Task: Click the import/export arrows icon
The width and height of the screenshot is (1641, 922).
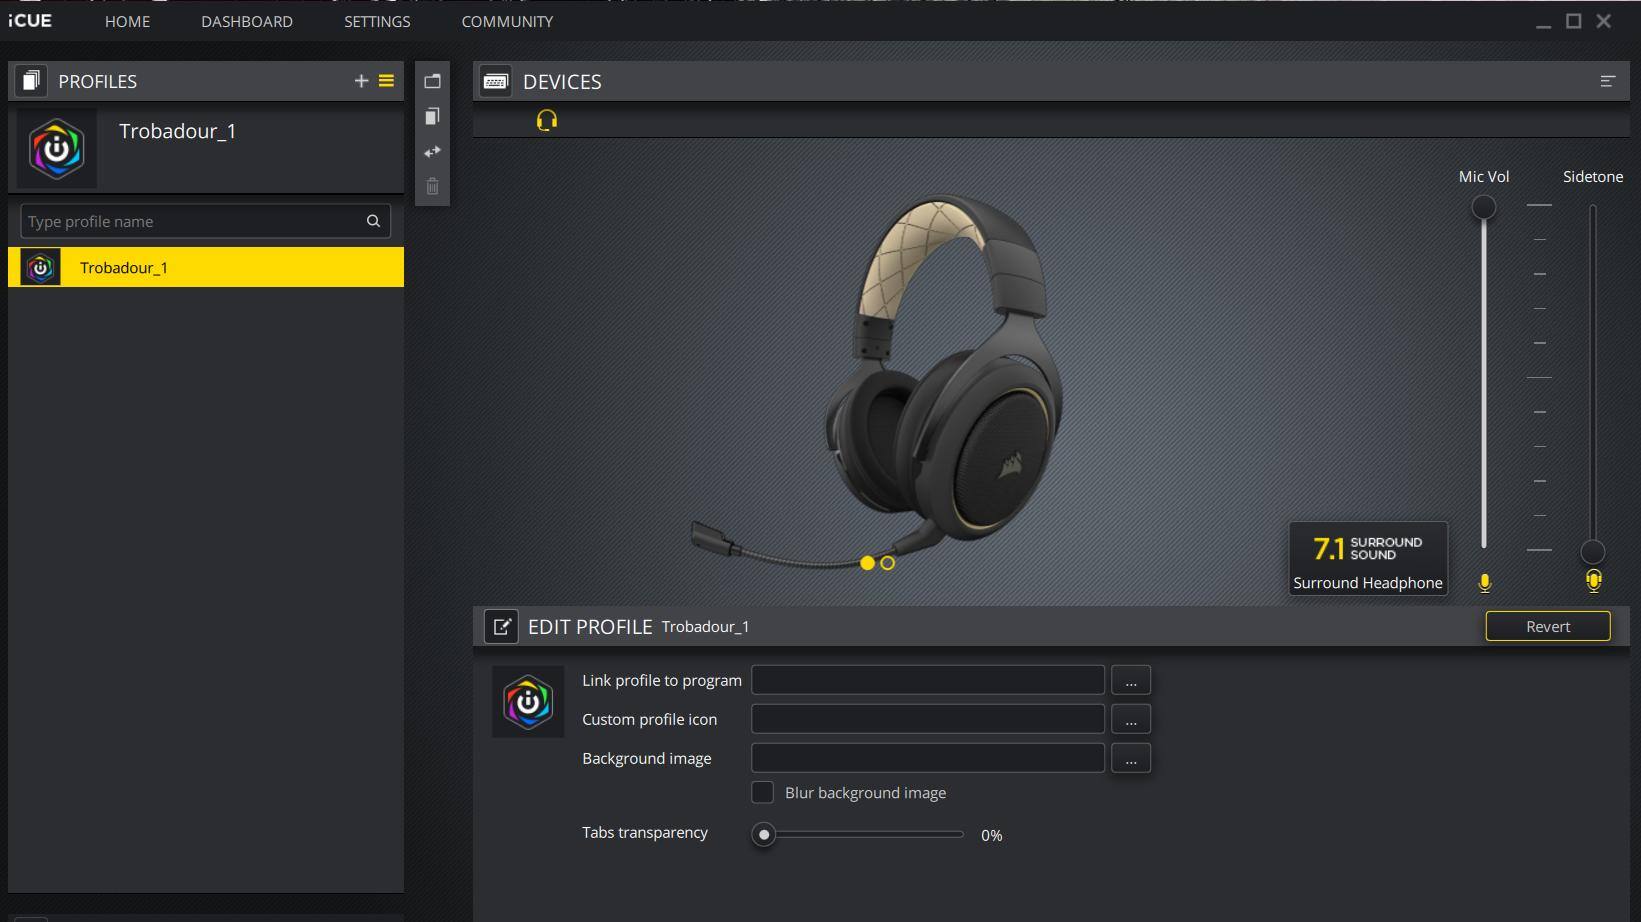Action: pyautogui.click(x=432, y=152)
